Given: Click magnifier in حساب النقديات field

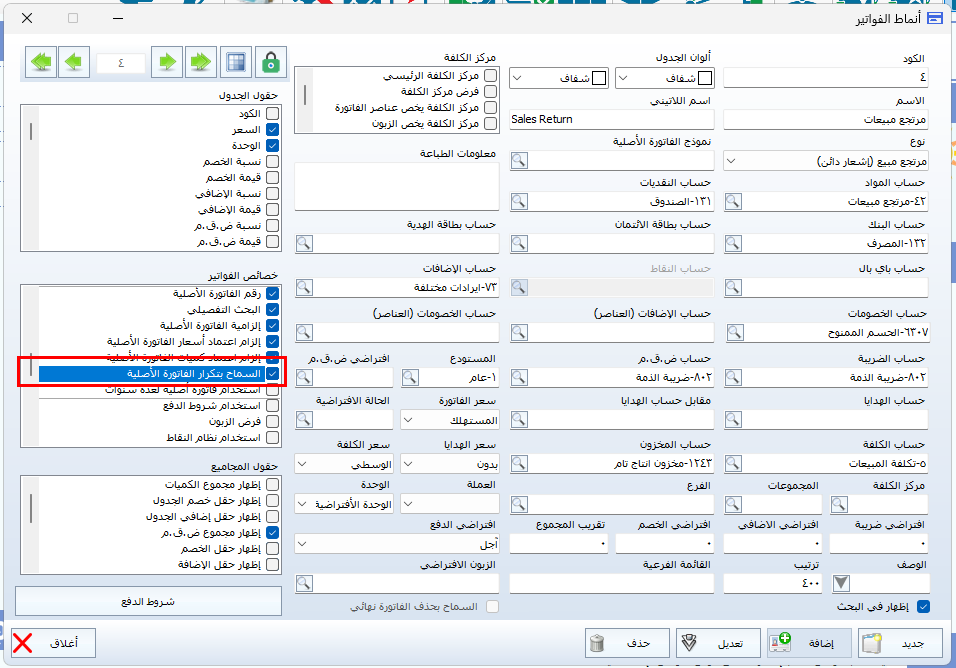Looking at the screenshot, I should coord(519,201).
